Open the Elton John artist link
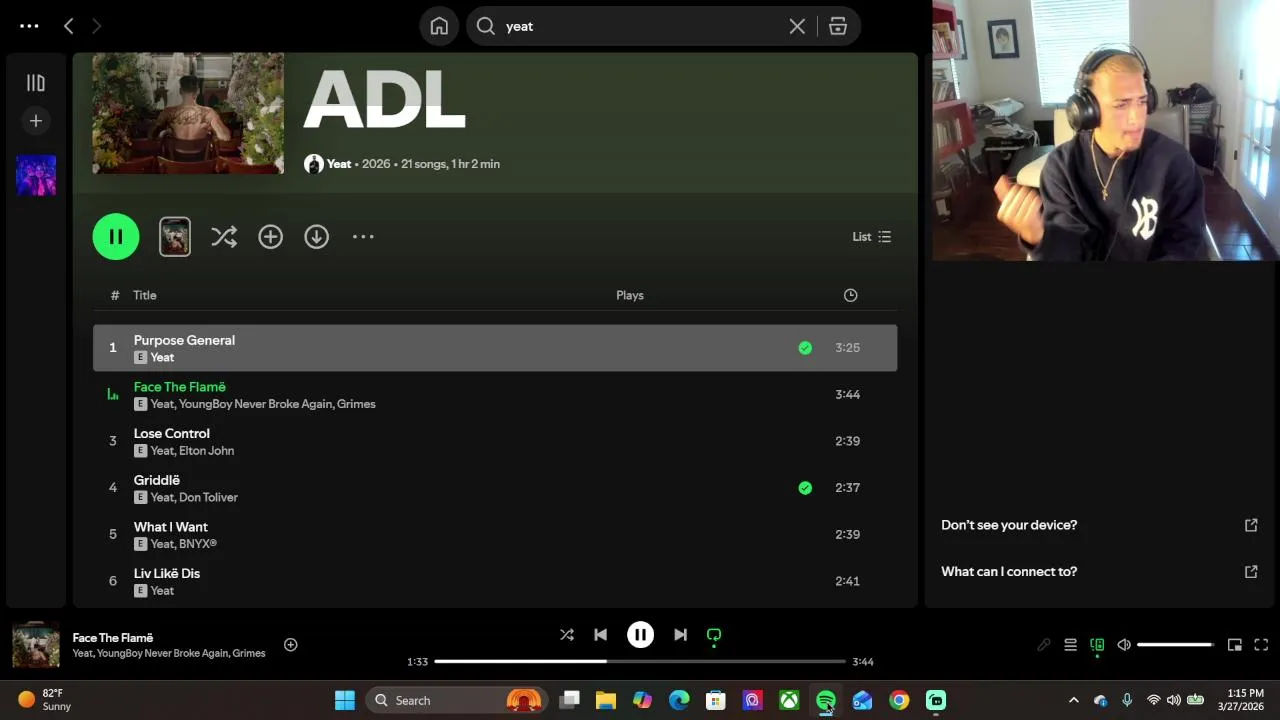Screen dimensions: 1280x720 pos(207,451)
